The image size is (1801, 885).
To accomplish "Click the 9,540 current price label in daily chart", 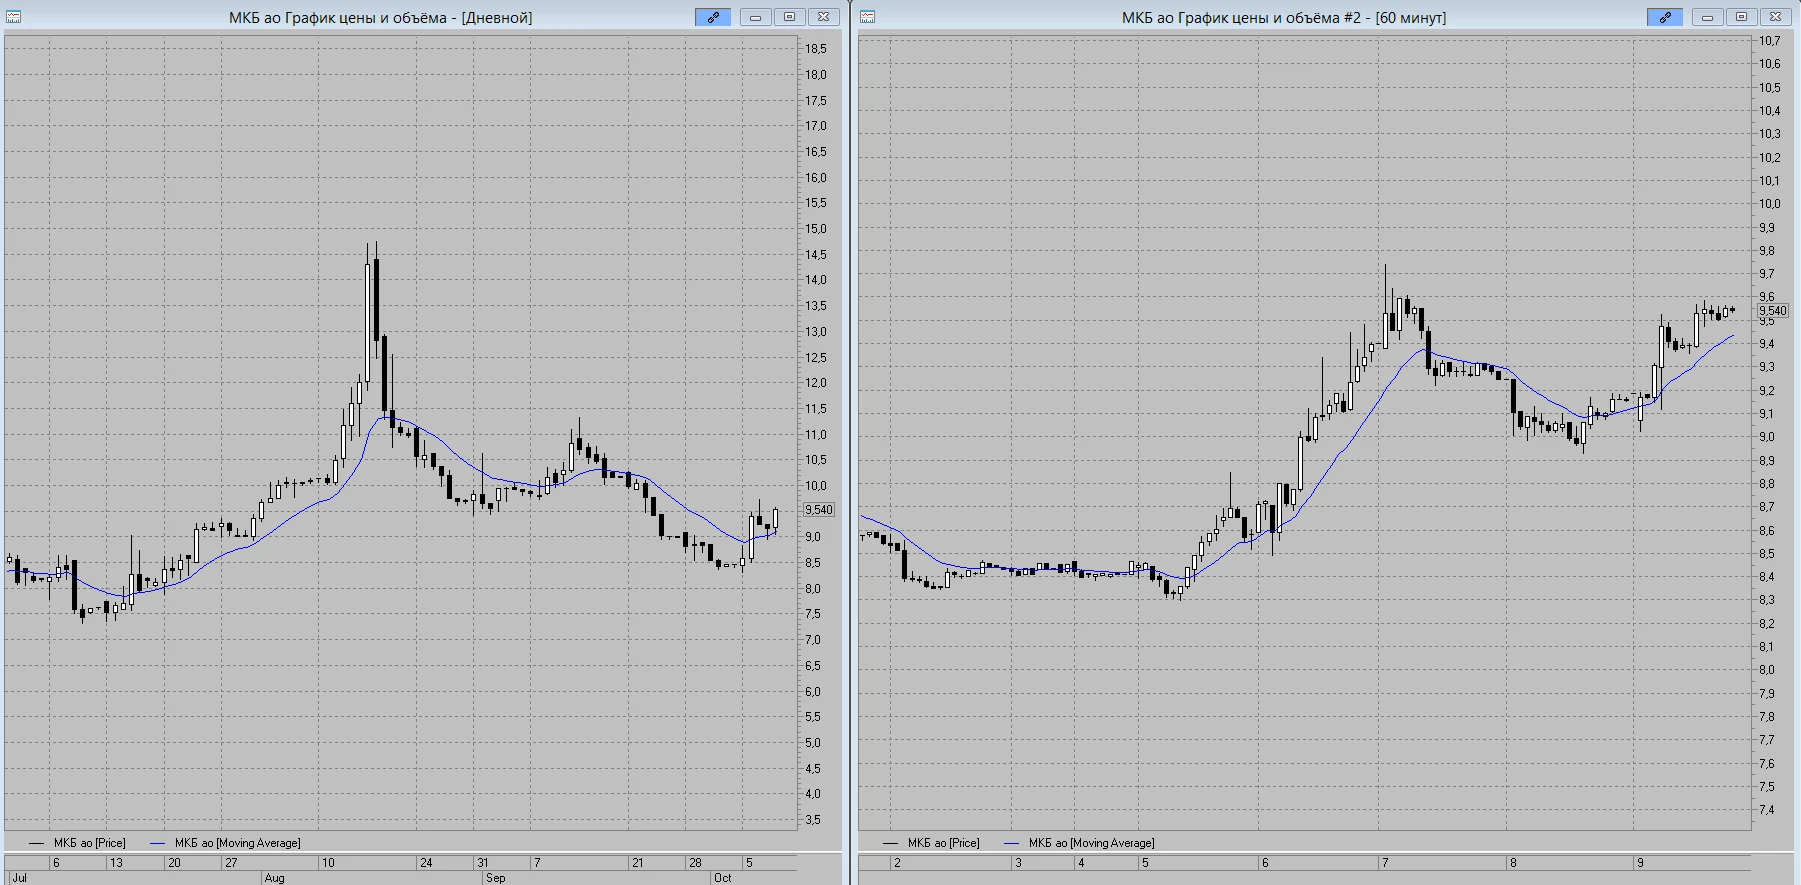I will coord(818,510).
